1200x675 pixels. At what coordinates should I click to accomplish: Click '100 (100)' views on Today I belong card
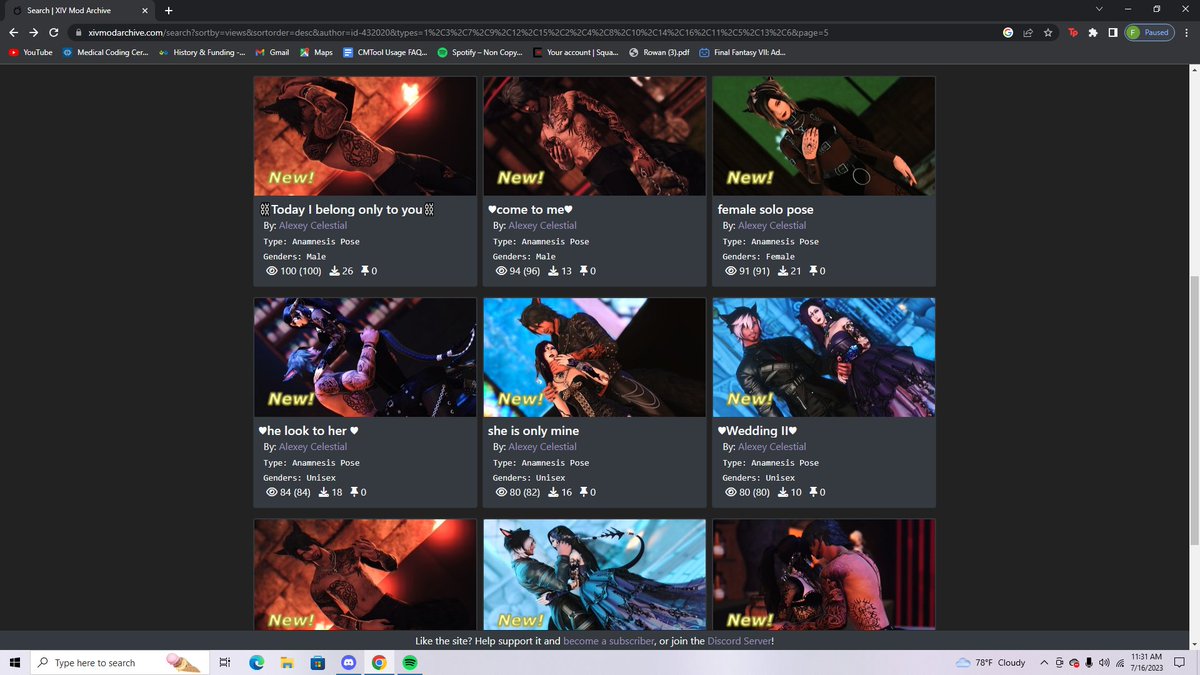tap(294, 271)
